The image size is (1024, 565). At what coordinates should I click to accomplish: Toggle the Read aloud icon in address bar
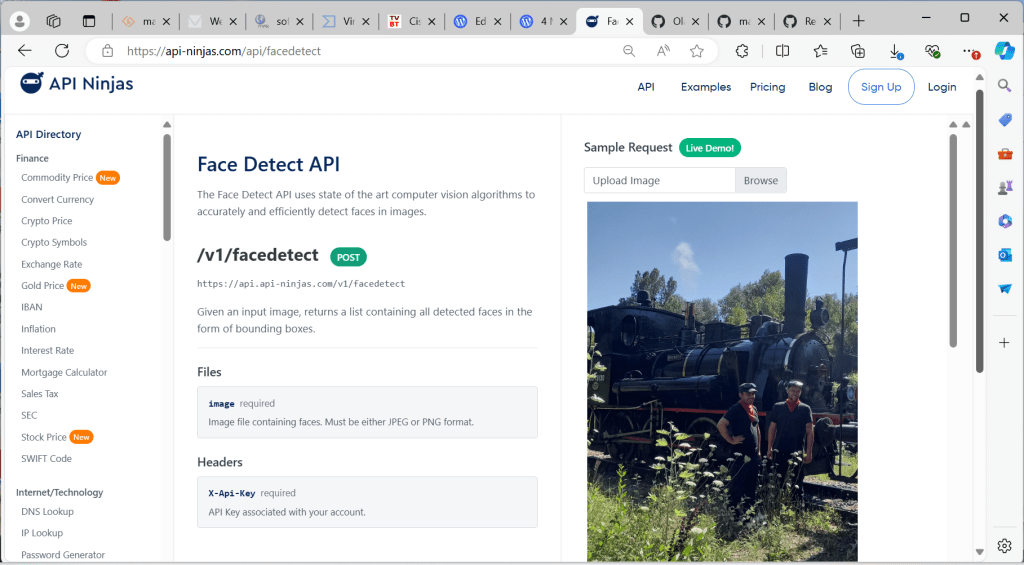pyautogui.click(x=663, y=51)
